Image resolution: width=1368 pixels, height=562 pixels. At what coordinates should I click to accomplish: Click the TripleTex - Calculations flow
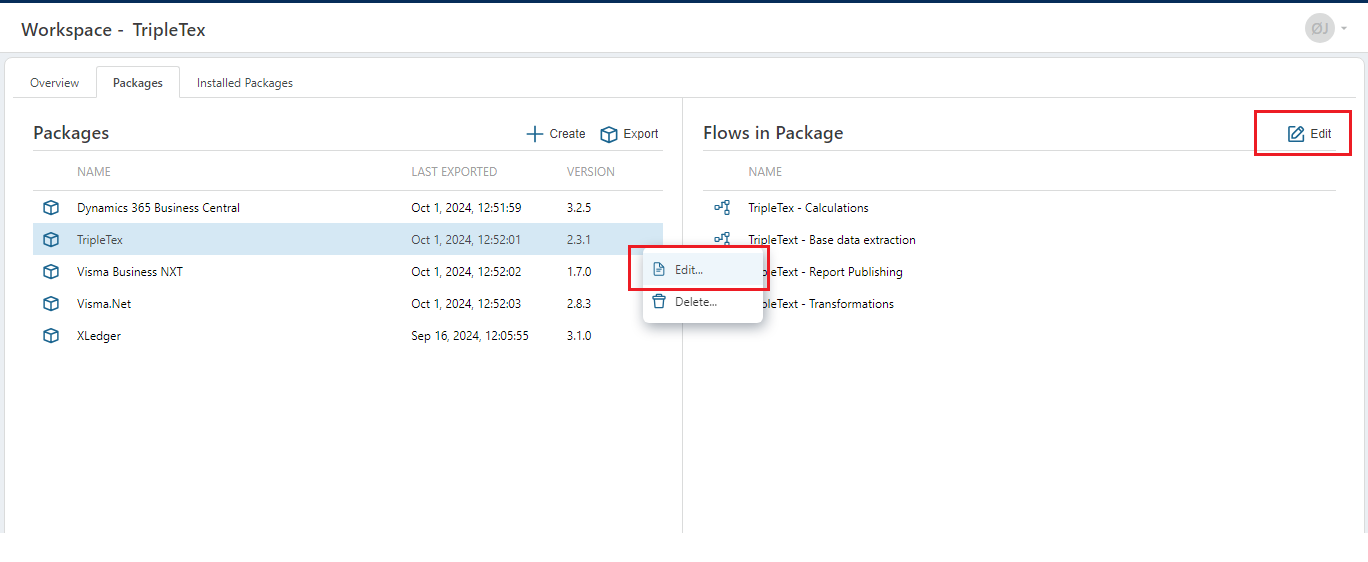point(808,208)
